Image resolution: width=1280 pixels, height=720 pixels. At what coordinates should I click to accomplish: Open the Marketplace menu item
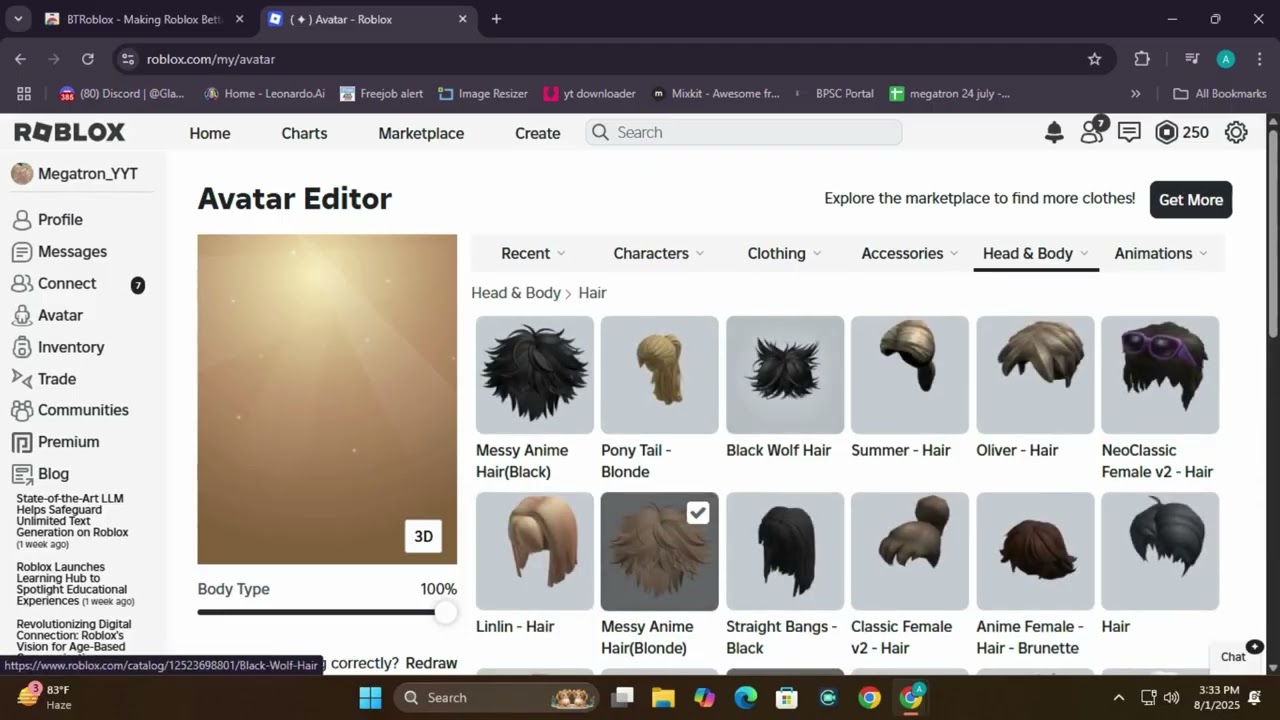(x=421, y=133)
